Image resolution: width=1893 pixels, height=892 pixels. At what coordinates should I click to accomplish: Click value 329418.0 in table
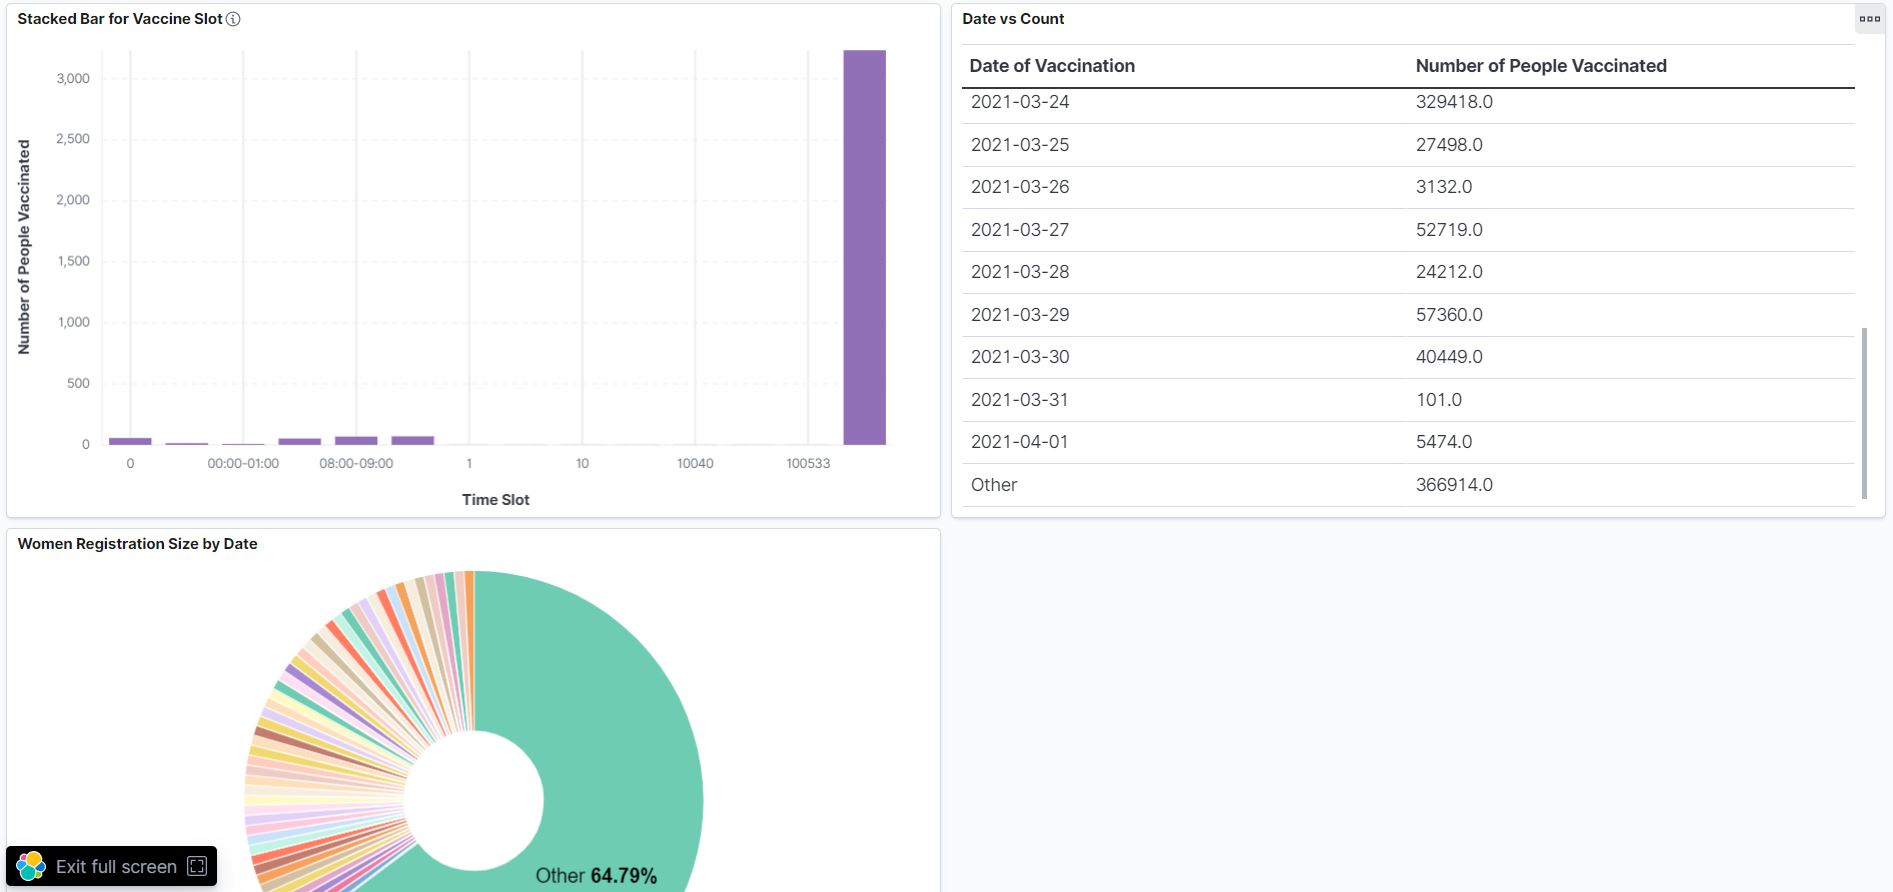click(x=1454, y=102)
